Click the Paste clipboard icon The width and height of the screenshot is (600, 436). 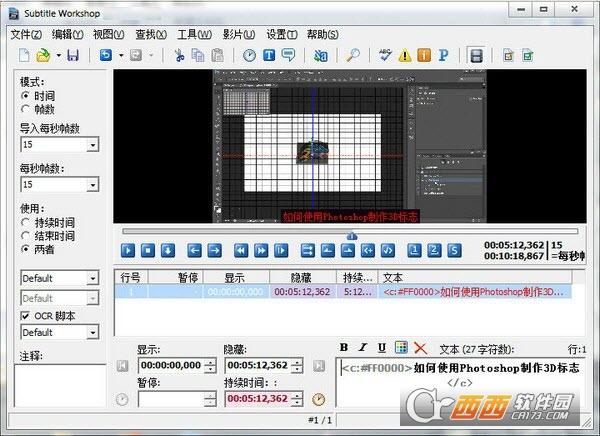point(217,56)
